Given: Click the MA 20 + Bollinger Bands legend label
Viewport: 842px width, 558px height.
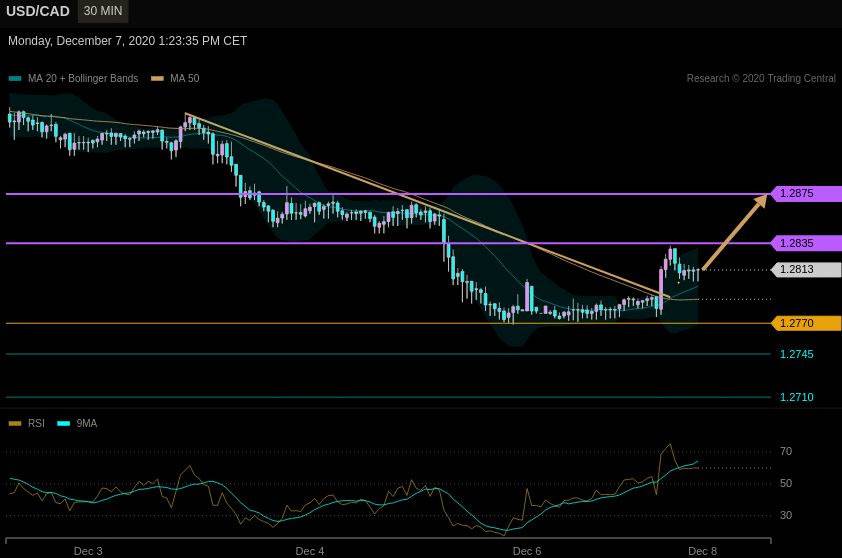Looking at the screenshot, I should point(83,78).
